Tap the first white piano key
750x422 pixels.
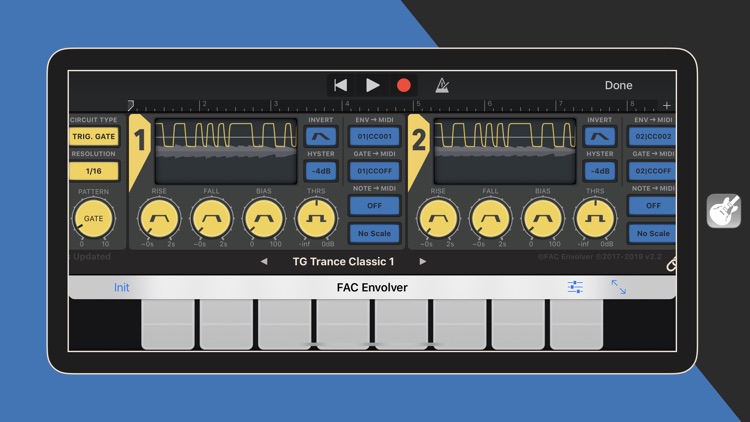click(168, 324)
